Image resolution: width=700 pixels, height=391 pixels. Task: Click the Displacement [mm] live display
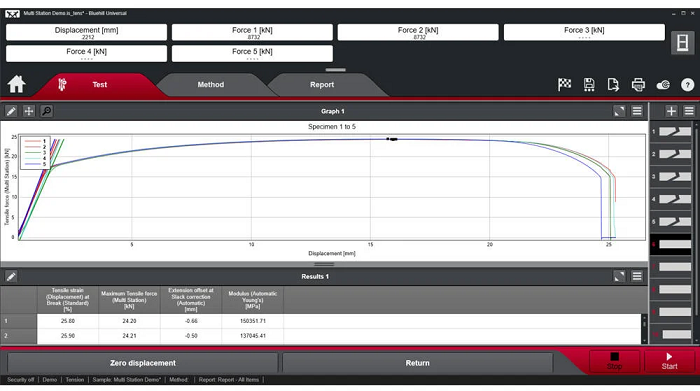[x=86, y=32]
